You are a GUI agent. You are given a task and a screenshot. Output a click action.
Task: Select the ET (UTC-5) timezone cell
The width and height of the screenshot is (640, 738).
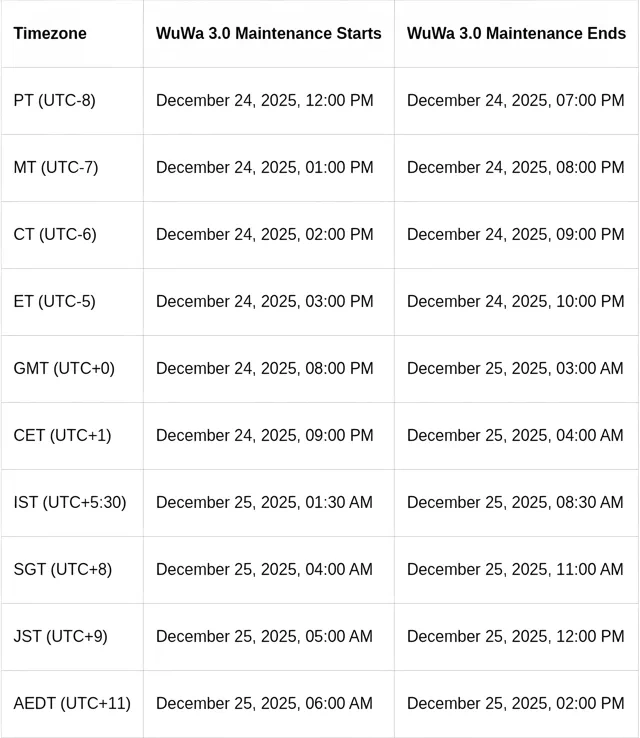click(x=55, y=302)
